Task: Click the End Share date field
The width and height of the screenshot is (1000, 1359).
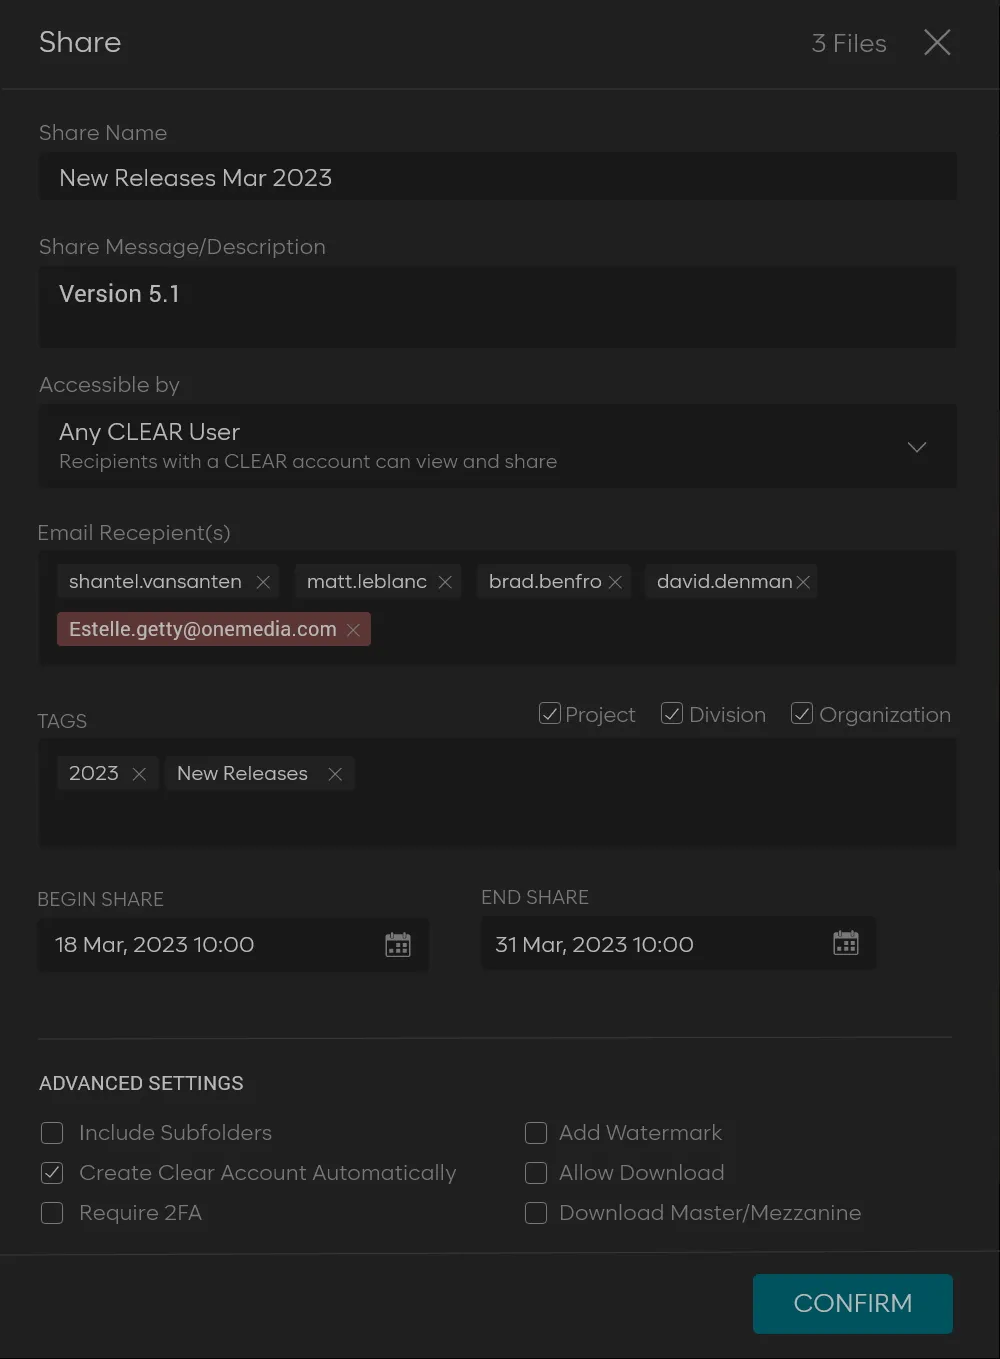Action: pyautogui.click(x=678, y=943)
